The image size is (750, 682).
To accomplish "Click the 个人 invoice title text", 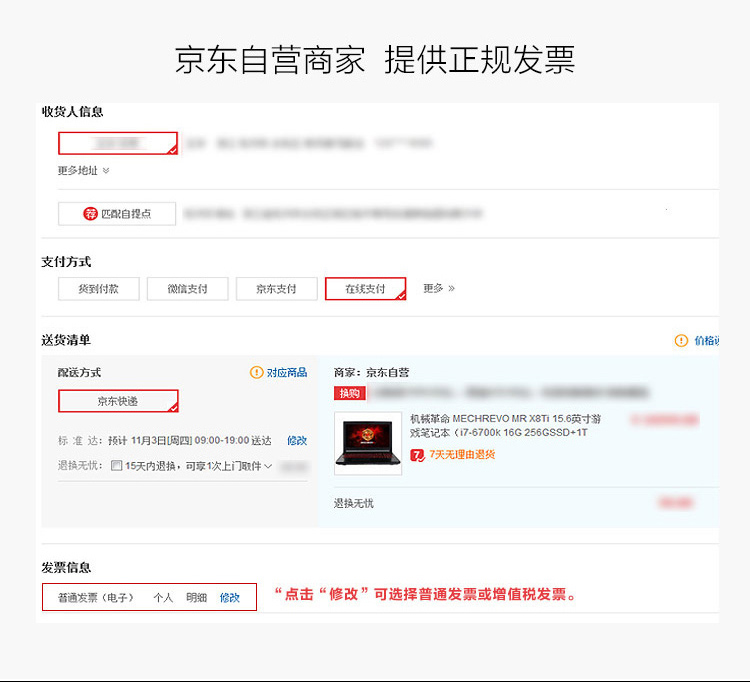I will tap(163, 598).
